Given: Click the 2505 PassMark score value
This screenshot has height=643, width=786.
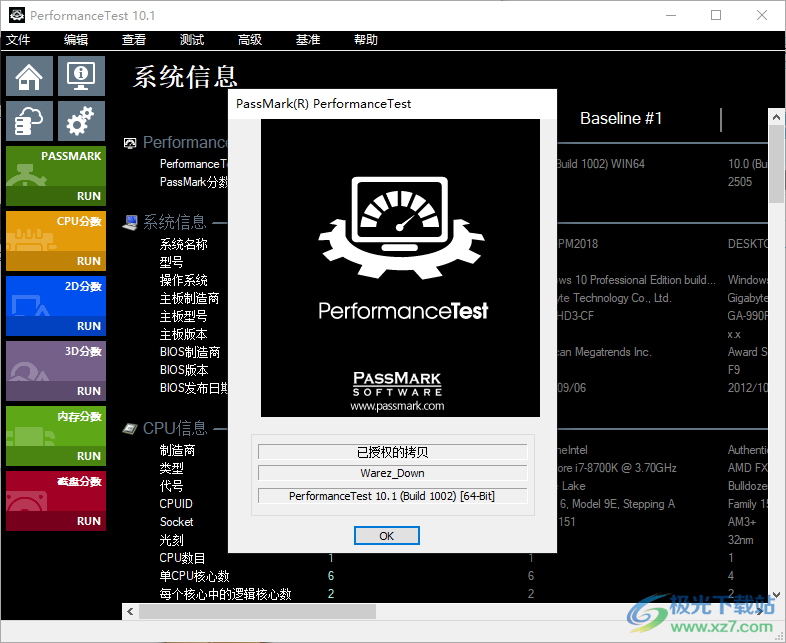Looking at the screenshot, I should (x=740, y=182).
